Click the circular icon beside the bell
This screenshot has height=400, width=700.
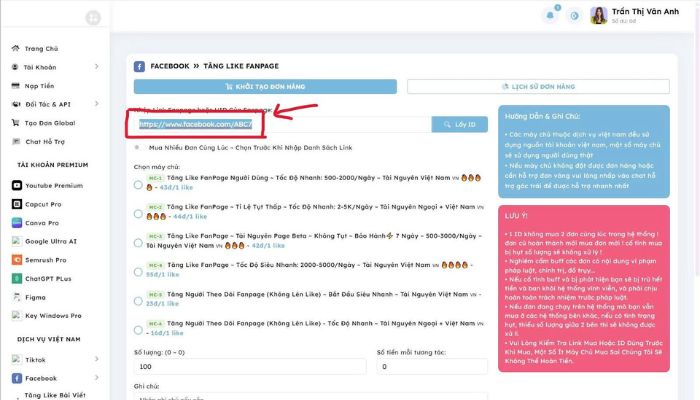(x=574, y=16)
